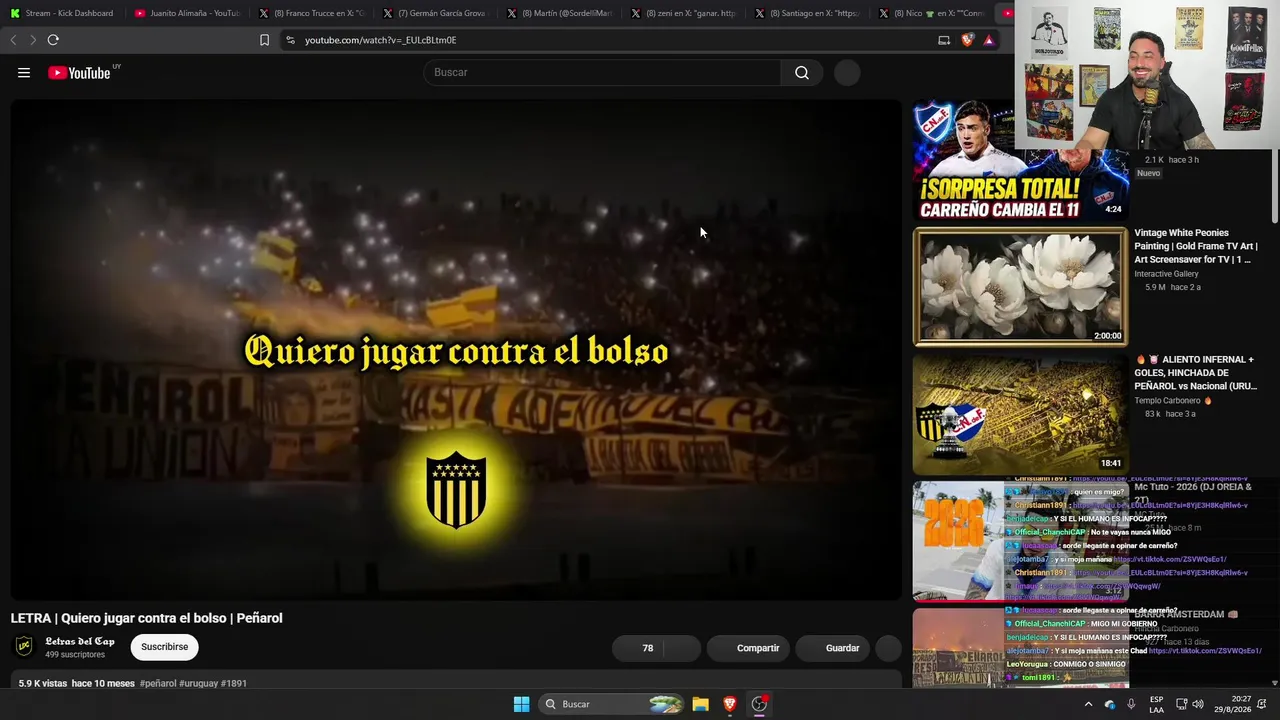Click the main video player area
Image resolution: width=1280 pixels, height=720 pixels.
pyautogui.click(x=456, y=350)
